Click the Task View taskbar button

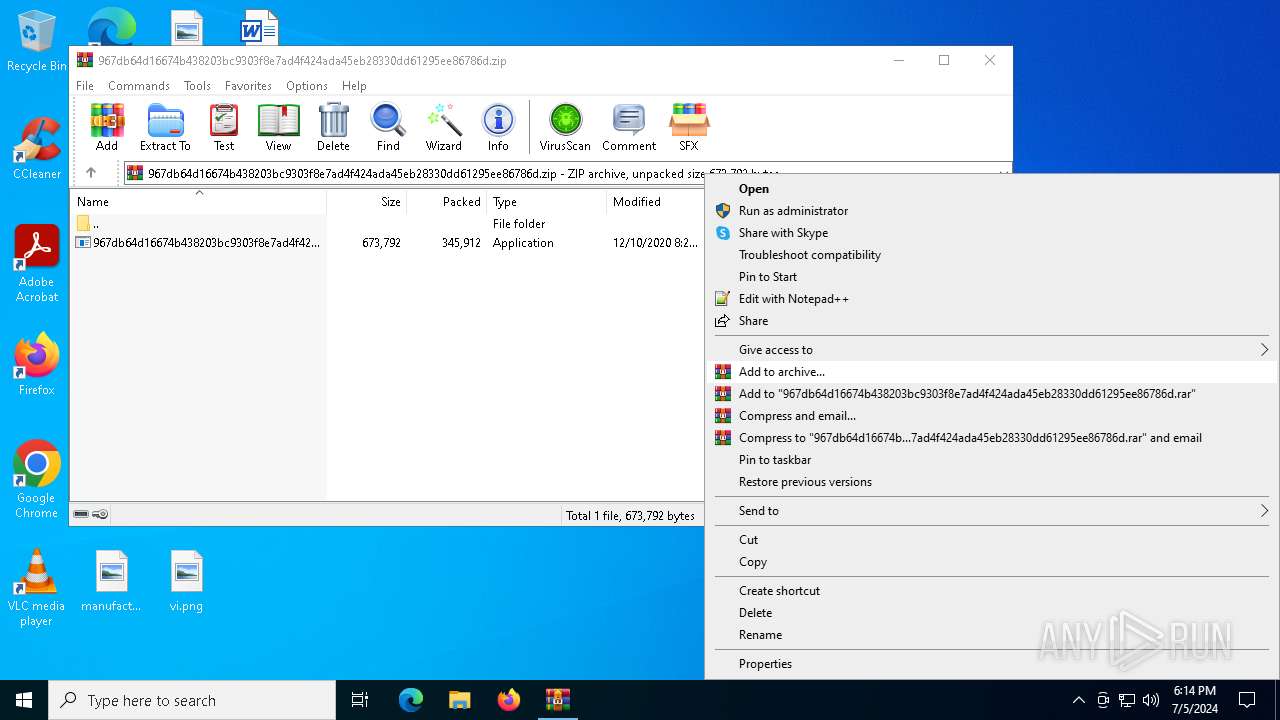pyautogui.click(x=360, y=700)
